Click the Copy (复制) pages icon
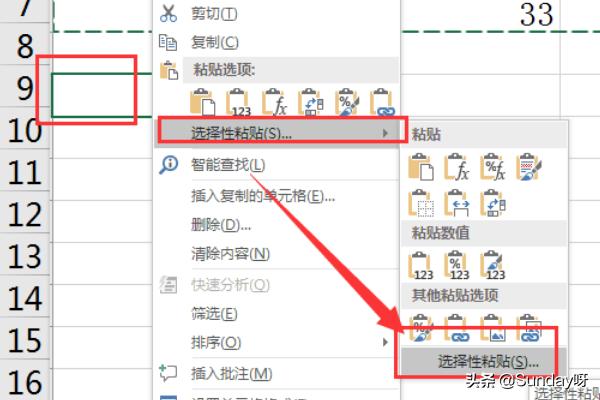This screenshot has width=600, height=400. click(x=168, y=42)
